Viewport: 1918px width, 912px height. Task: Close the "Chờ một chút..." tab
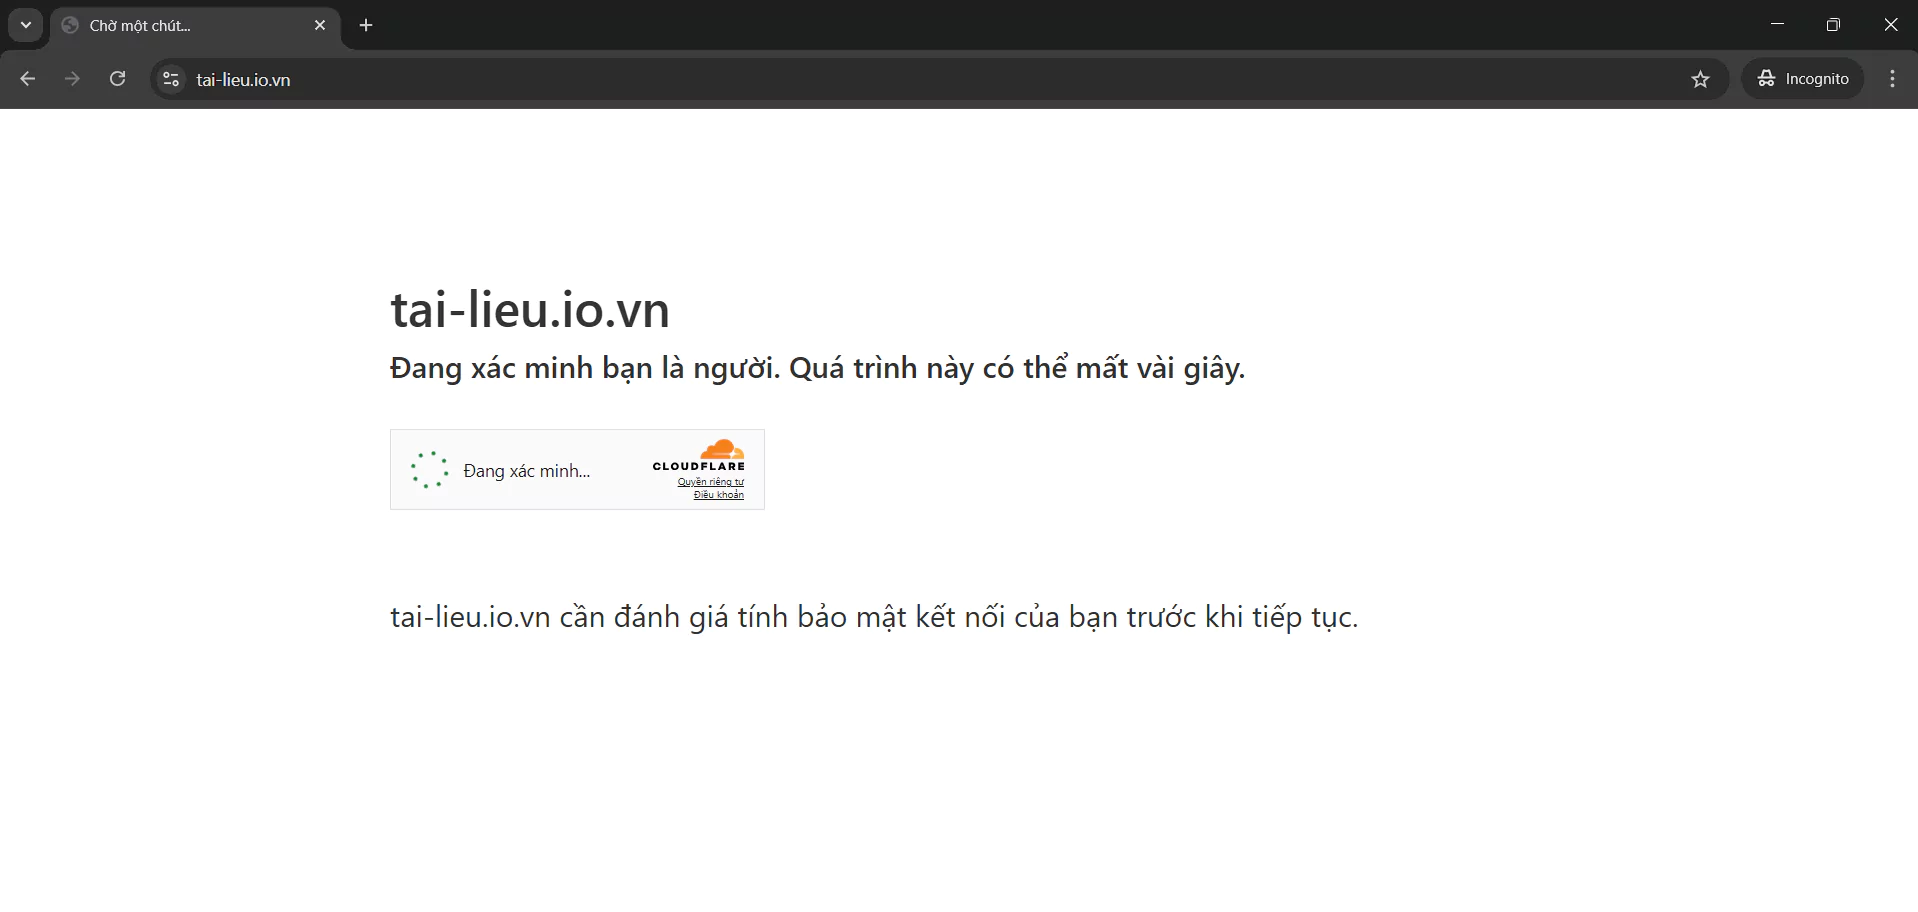[320, 26]
